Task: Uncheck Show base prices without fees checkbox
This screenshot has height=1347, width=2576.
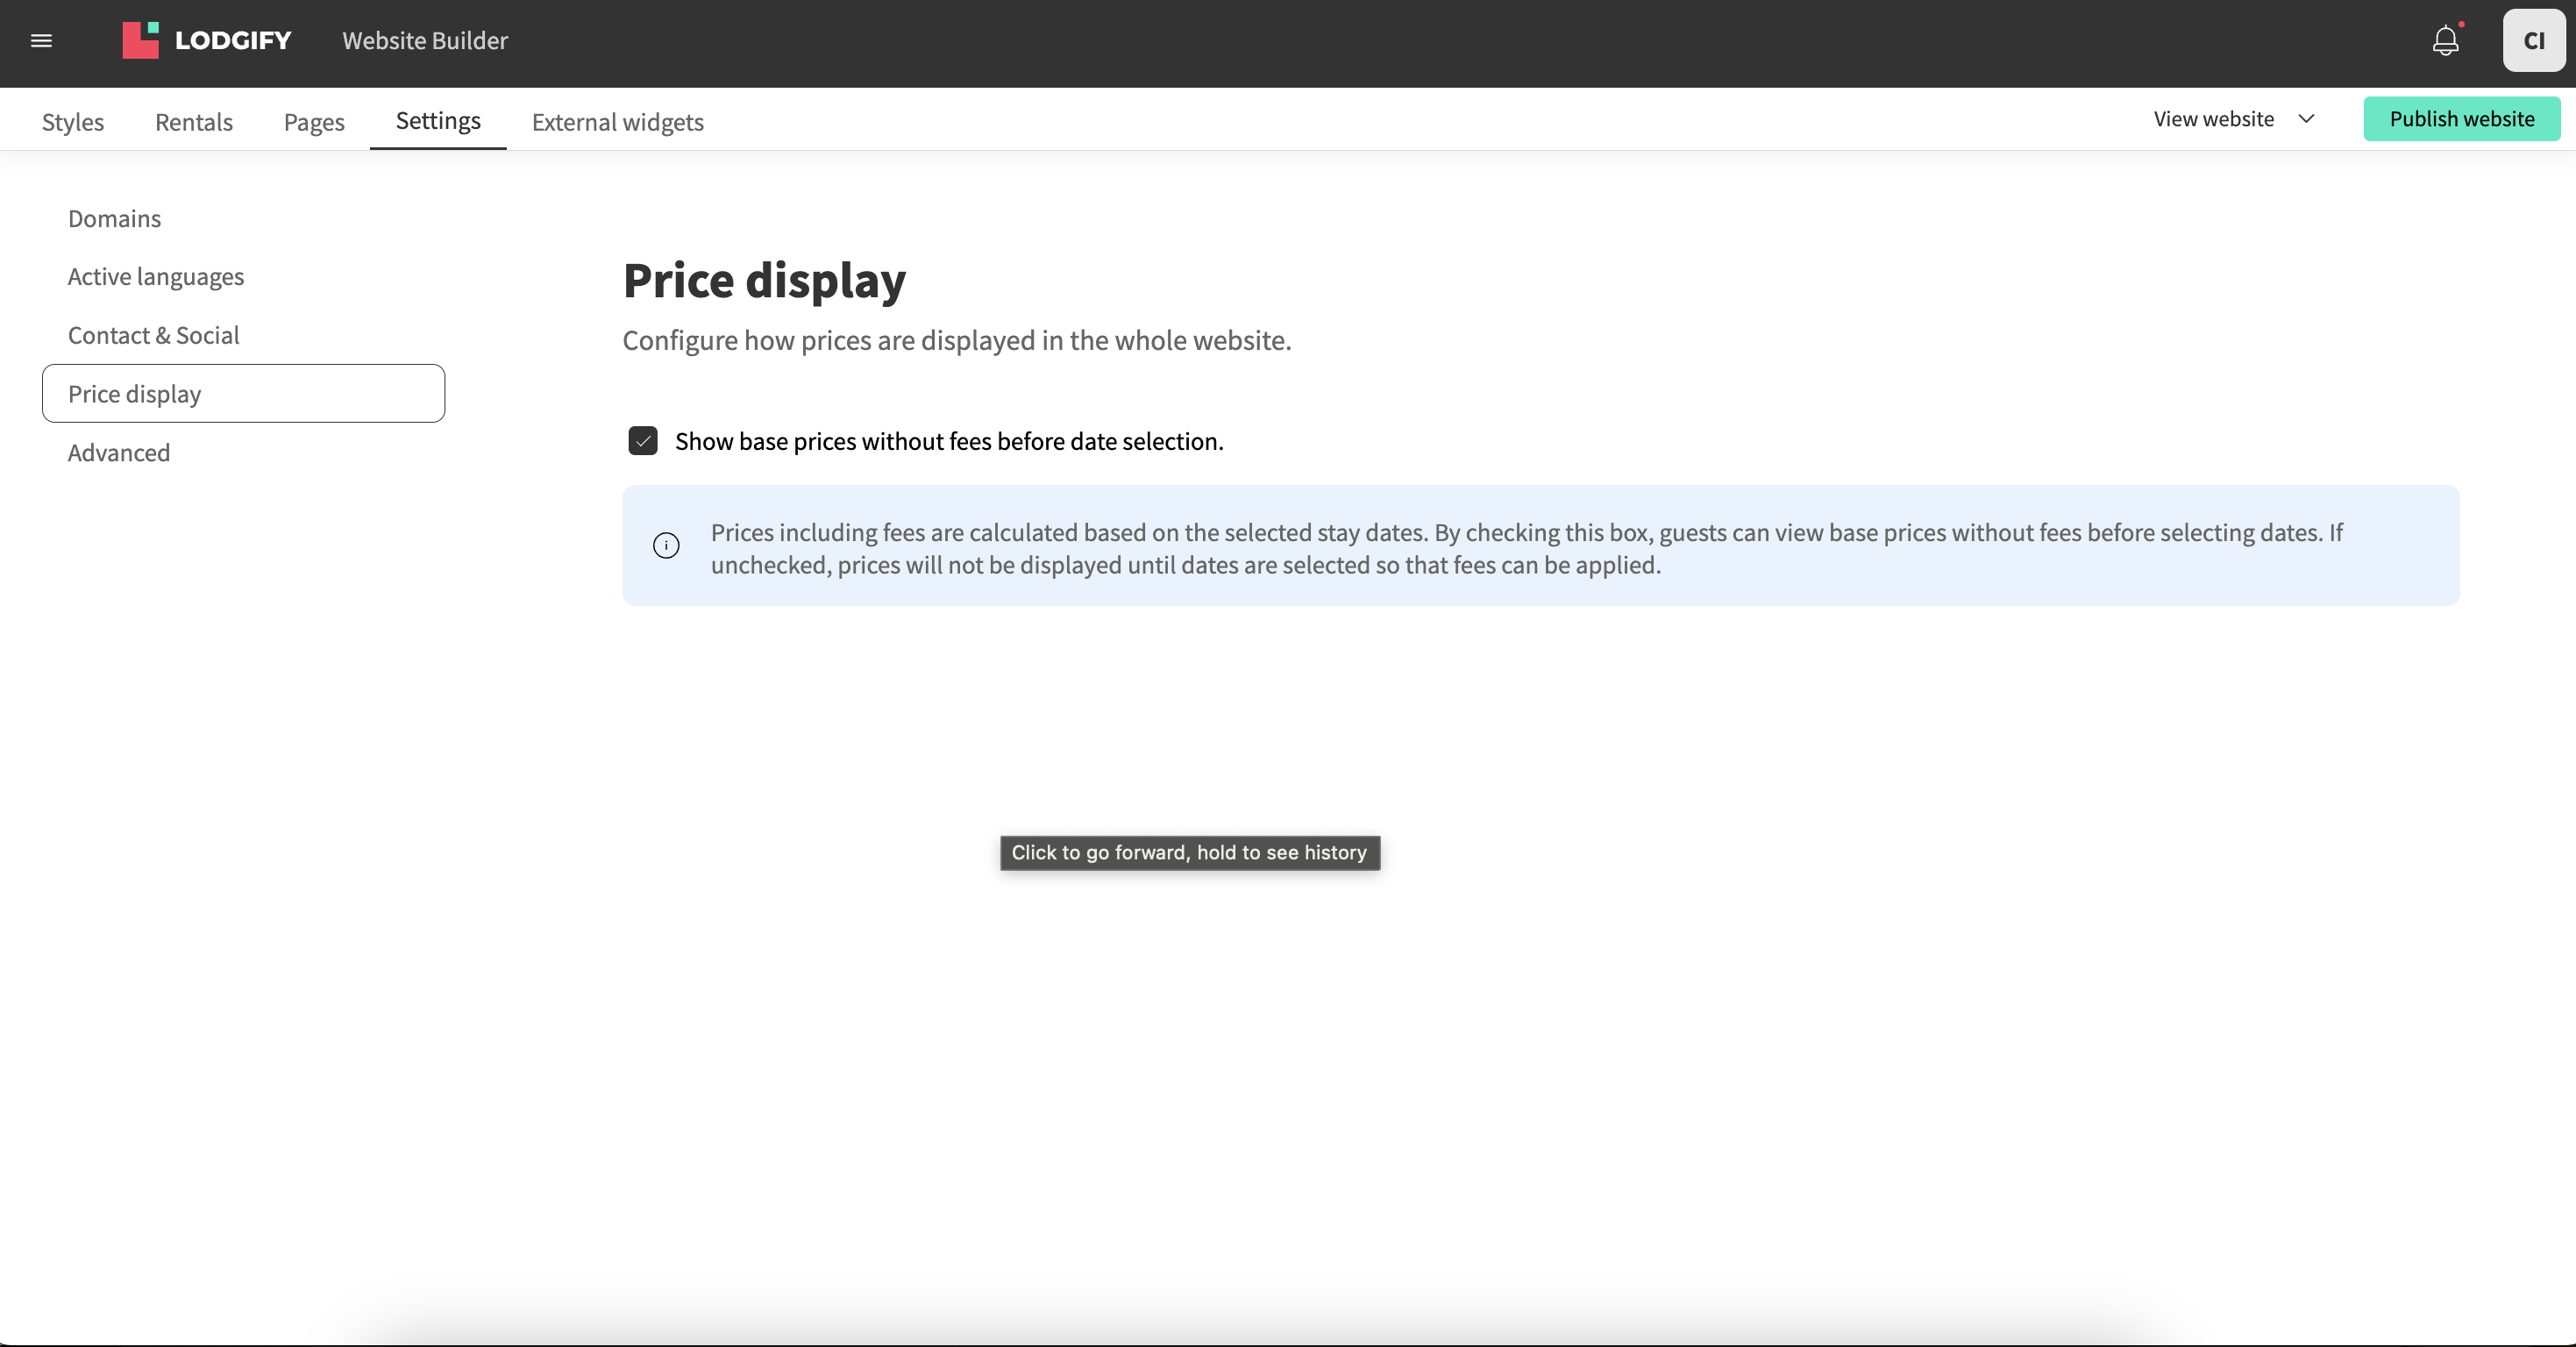Action: [643, 441]
